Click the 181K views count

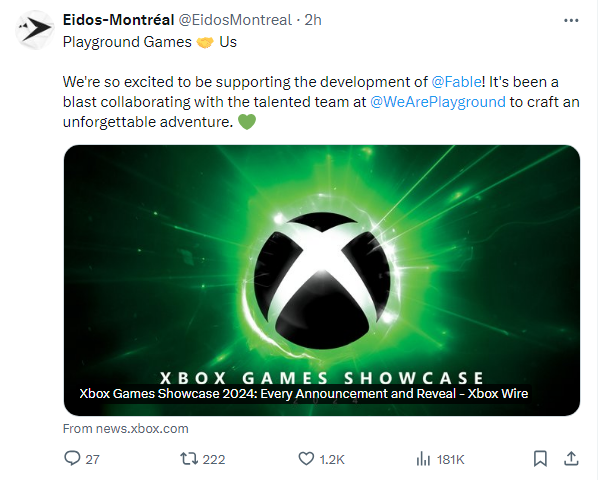coord(451,459)
